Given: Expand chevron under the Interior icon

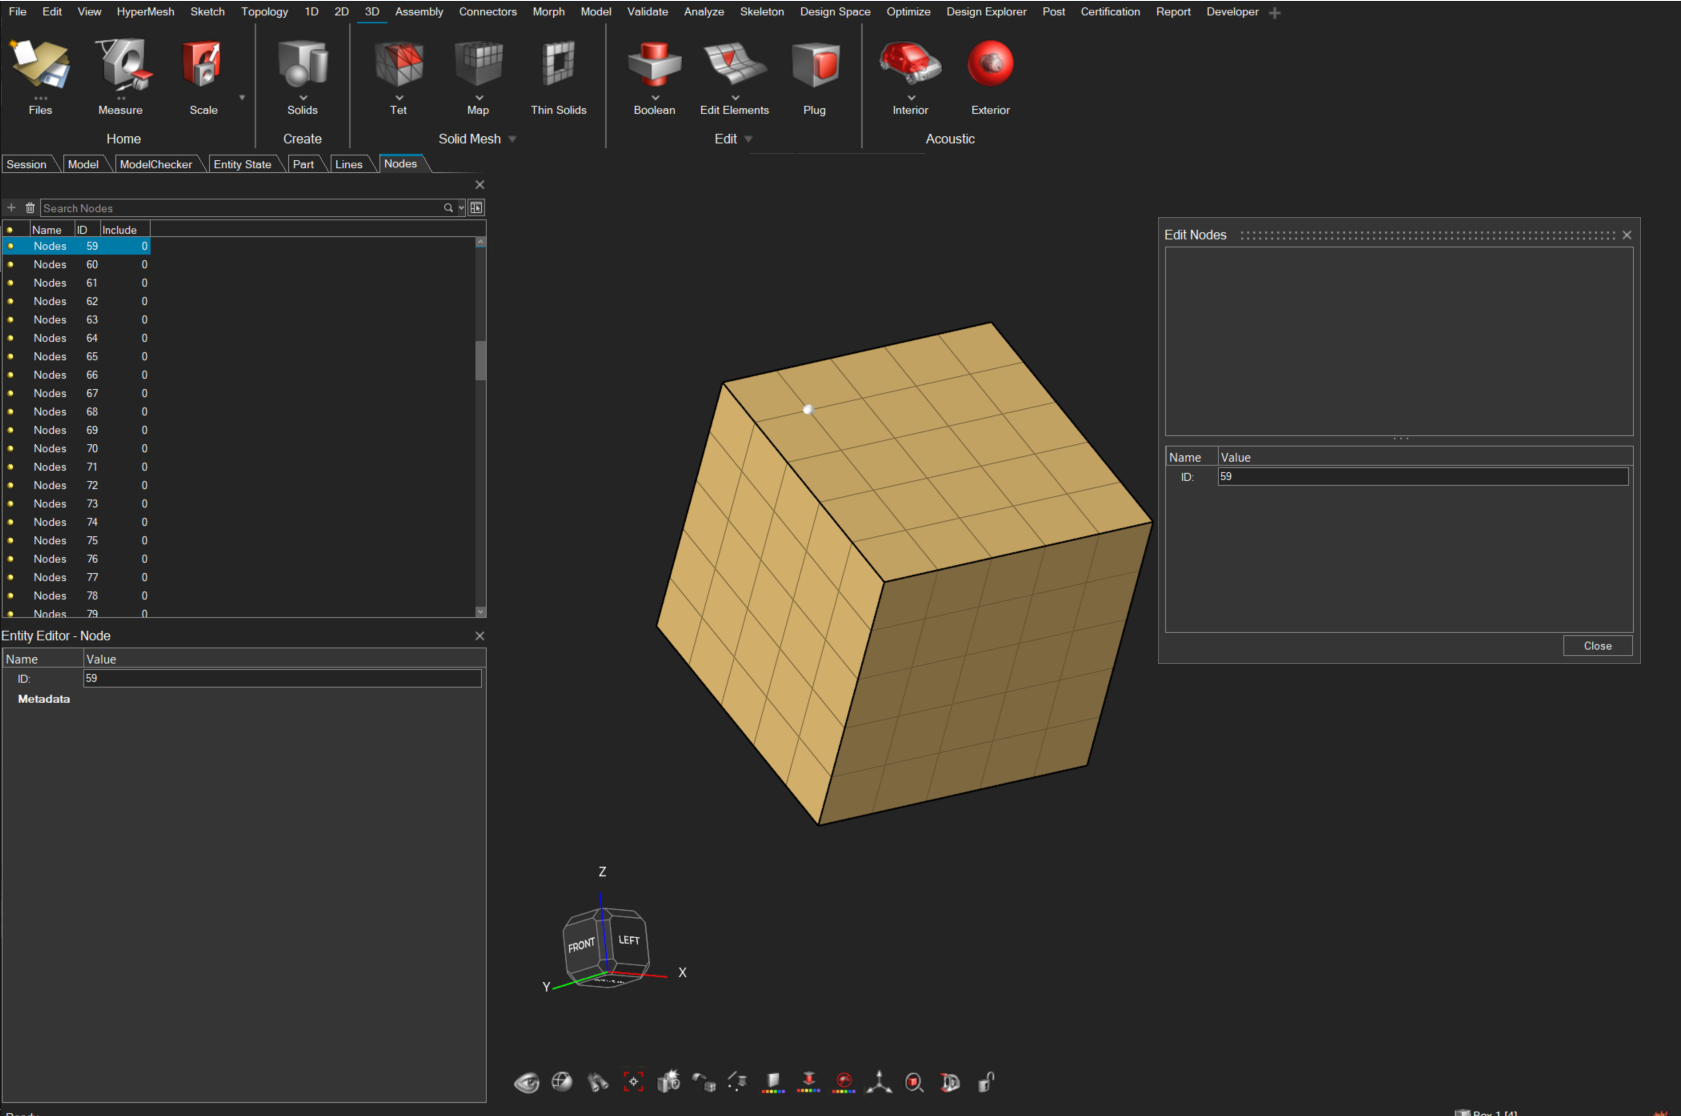Looking at the screenshot, I should pyautogui.click(x=911, y=98).
